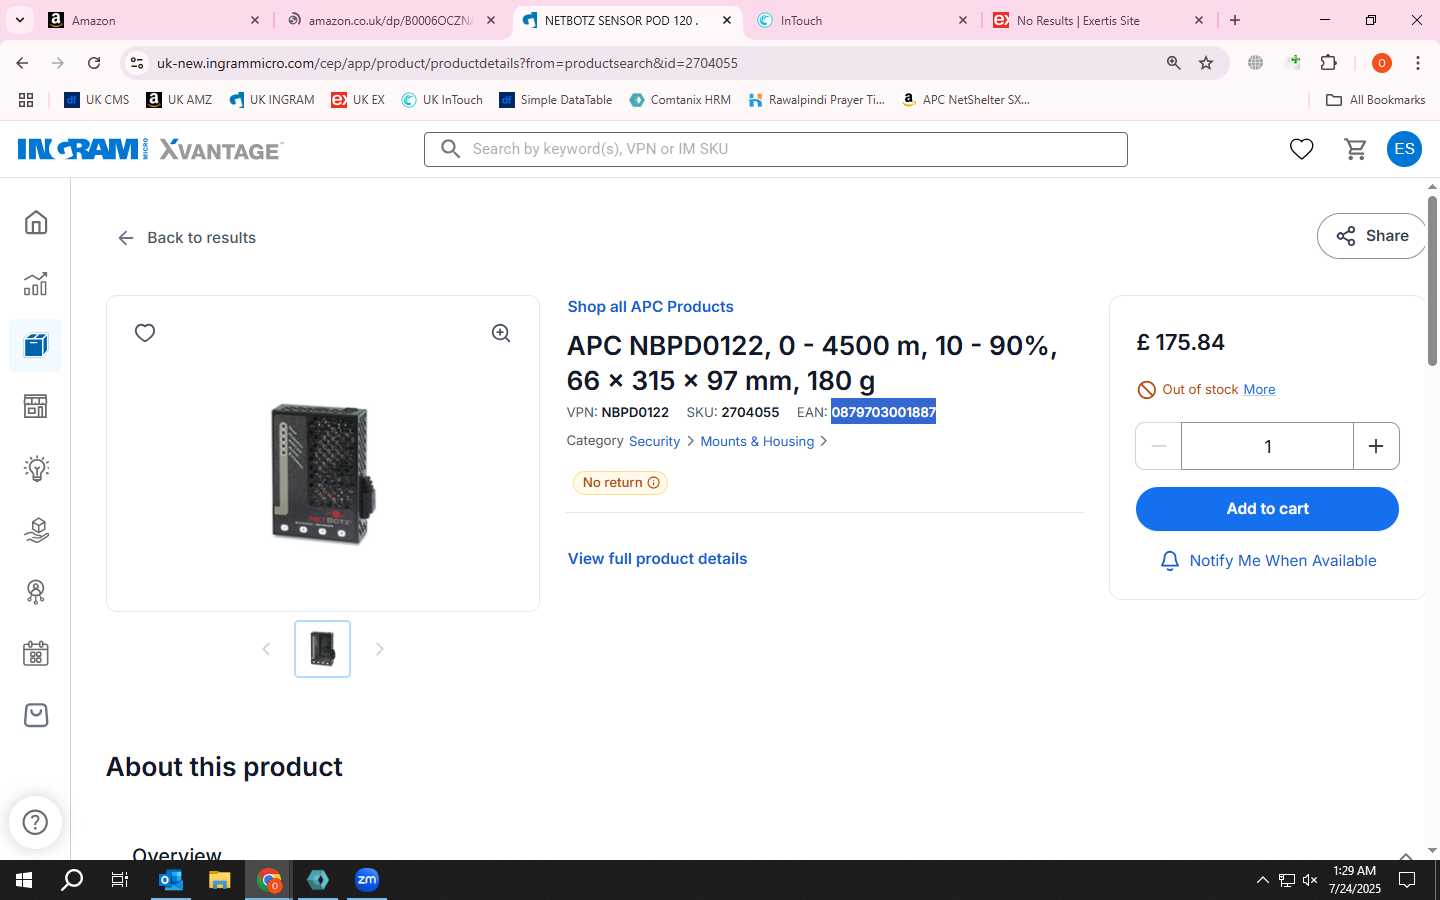Close the NETBOTZ SENSOR POD tab
1440x900 pixels.
coord(727,20)
